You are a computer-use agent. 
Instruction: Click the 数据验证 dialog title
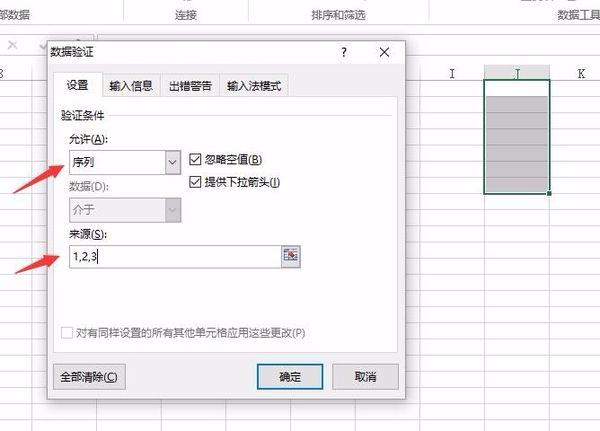click(x=72, y=52)
